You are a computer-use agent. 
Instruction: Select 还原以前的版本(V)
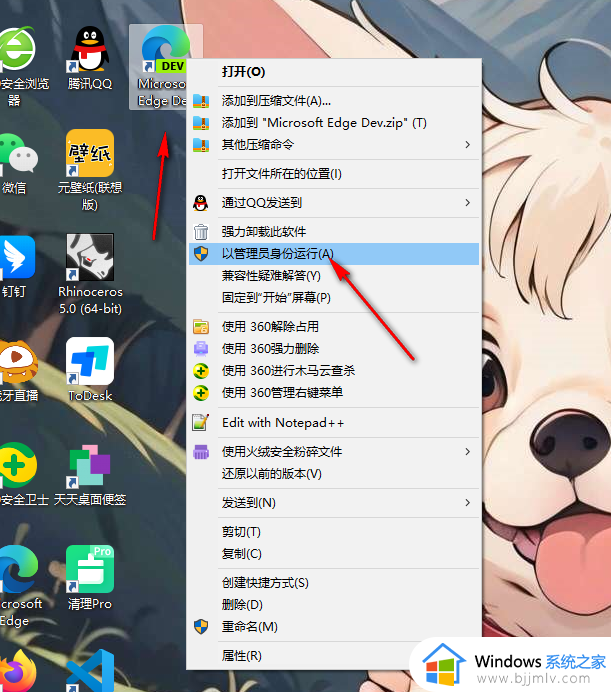[334, 474]
